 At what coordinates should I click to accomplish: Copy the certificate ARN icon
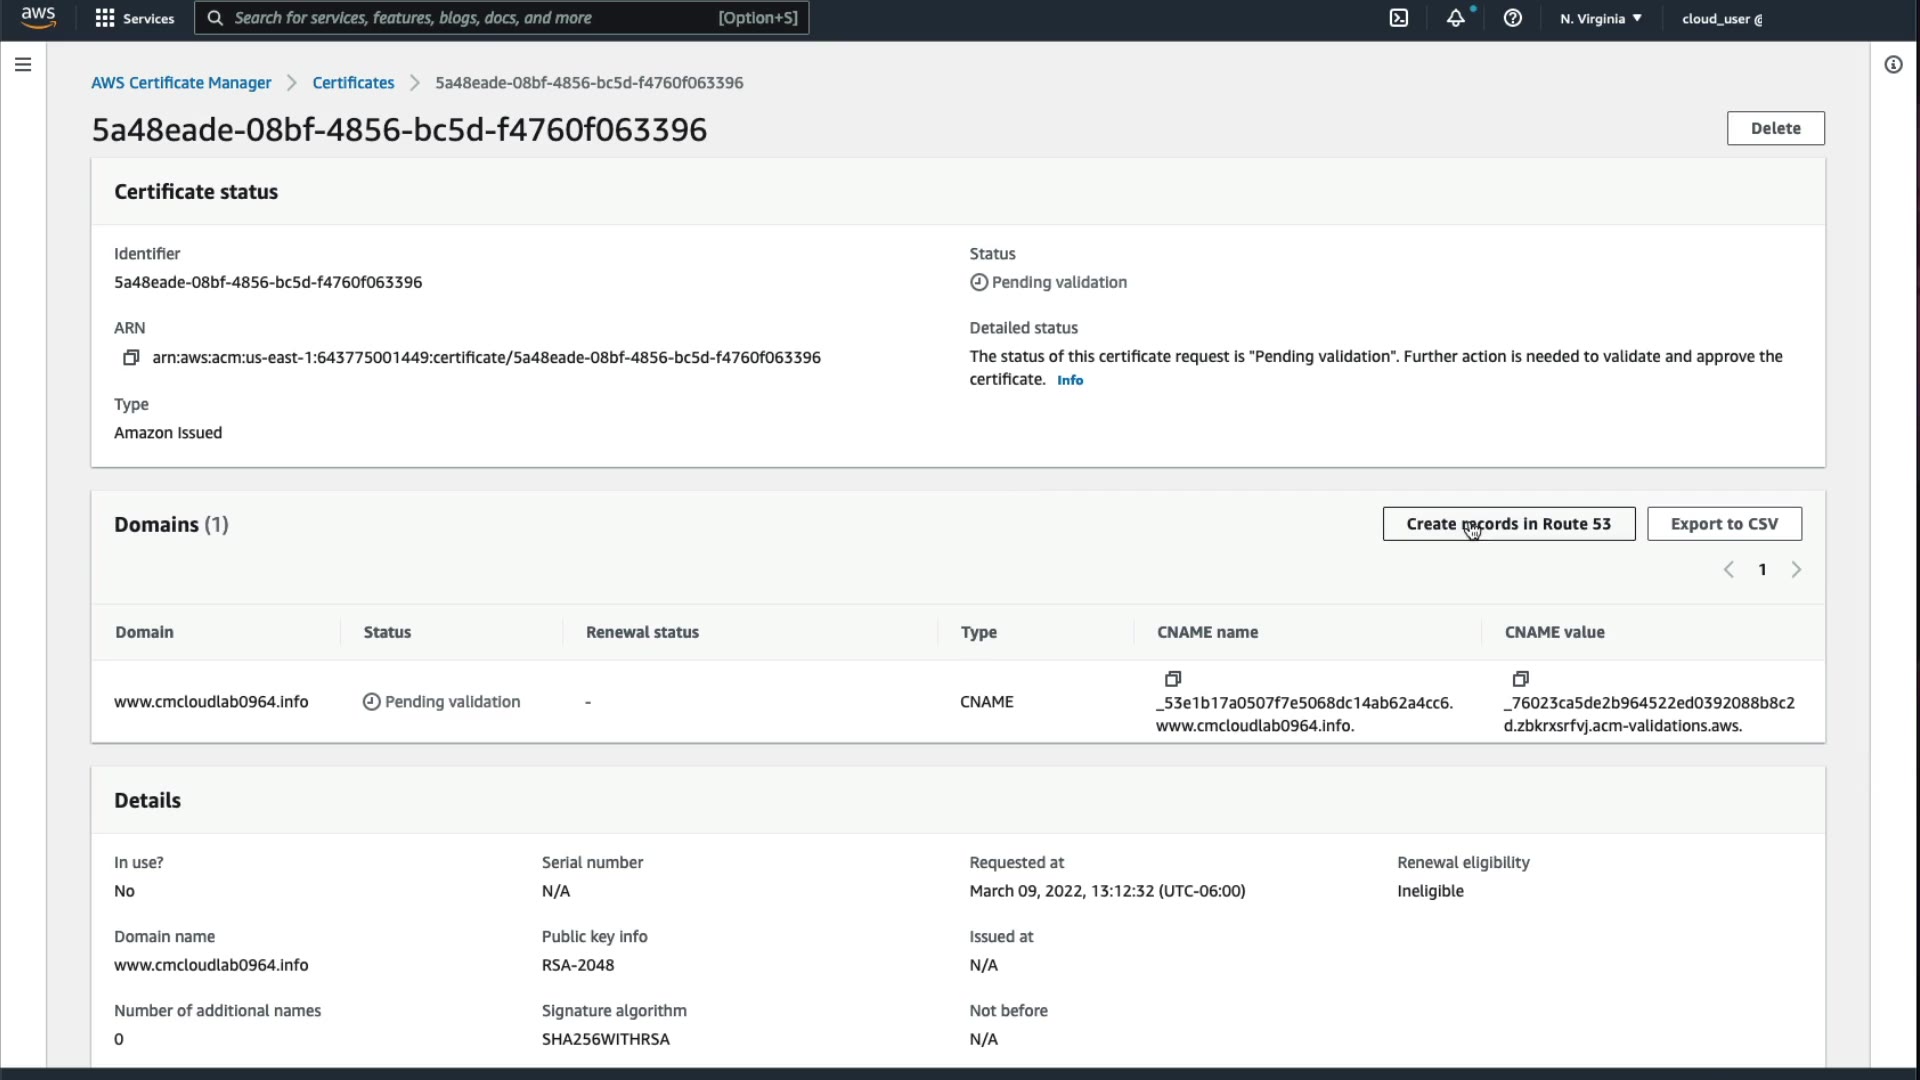[x=131, y=357]
